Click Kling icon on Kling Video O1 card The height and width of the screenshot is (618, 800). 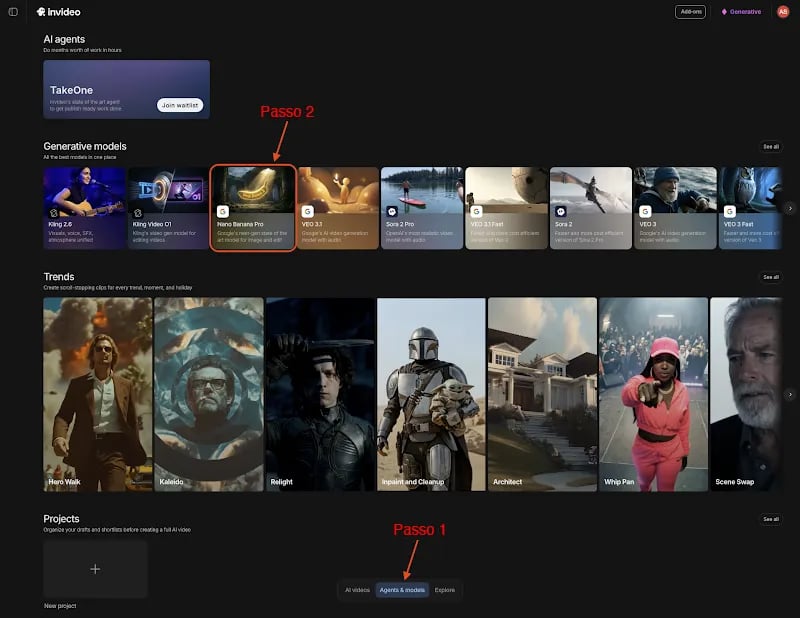point(138,213)
